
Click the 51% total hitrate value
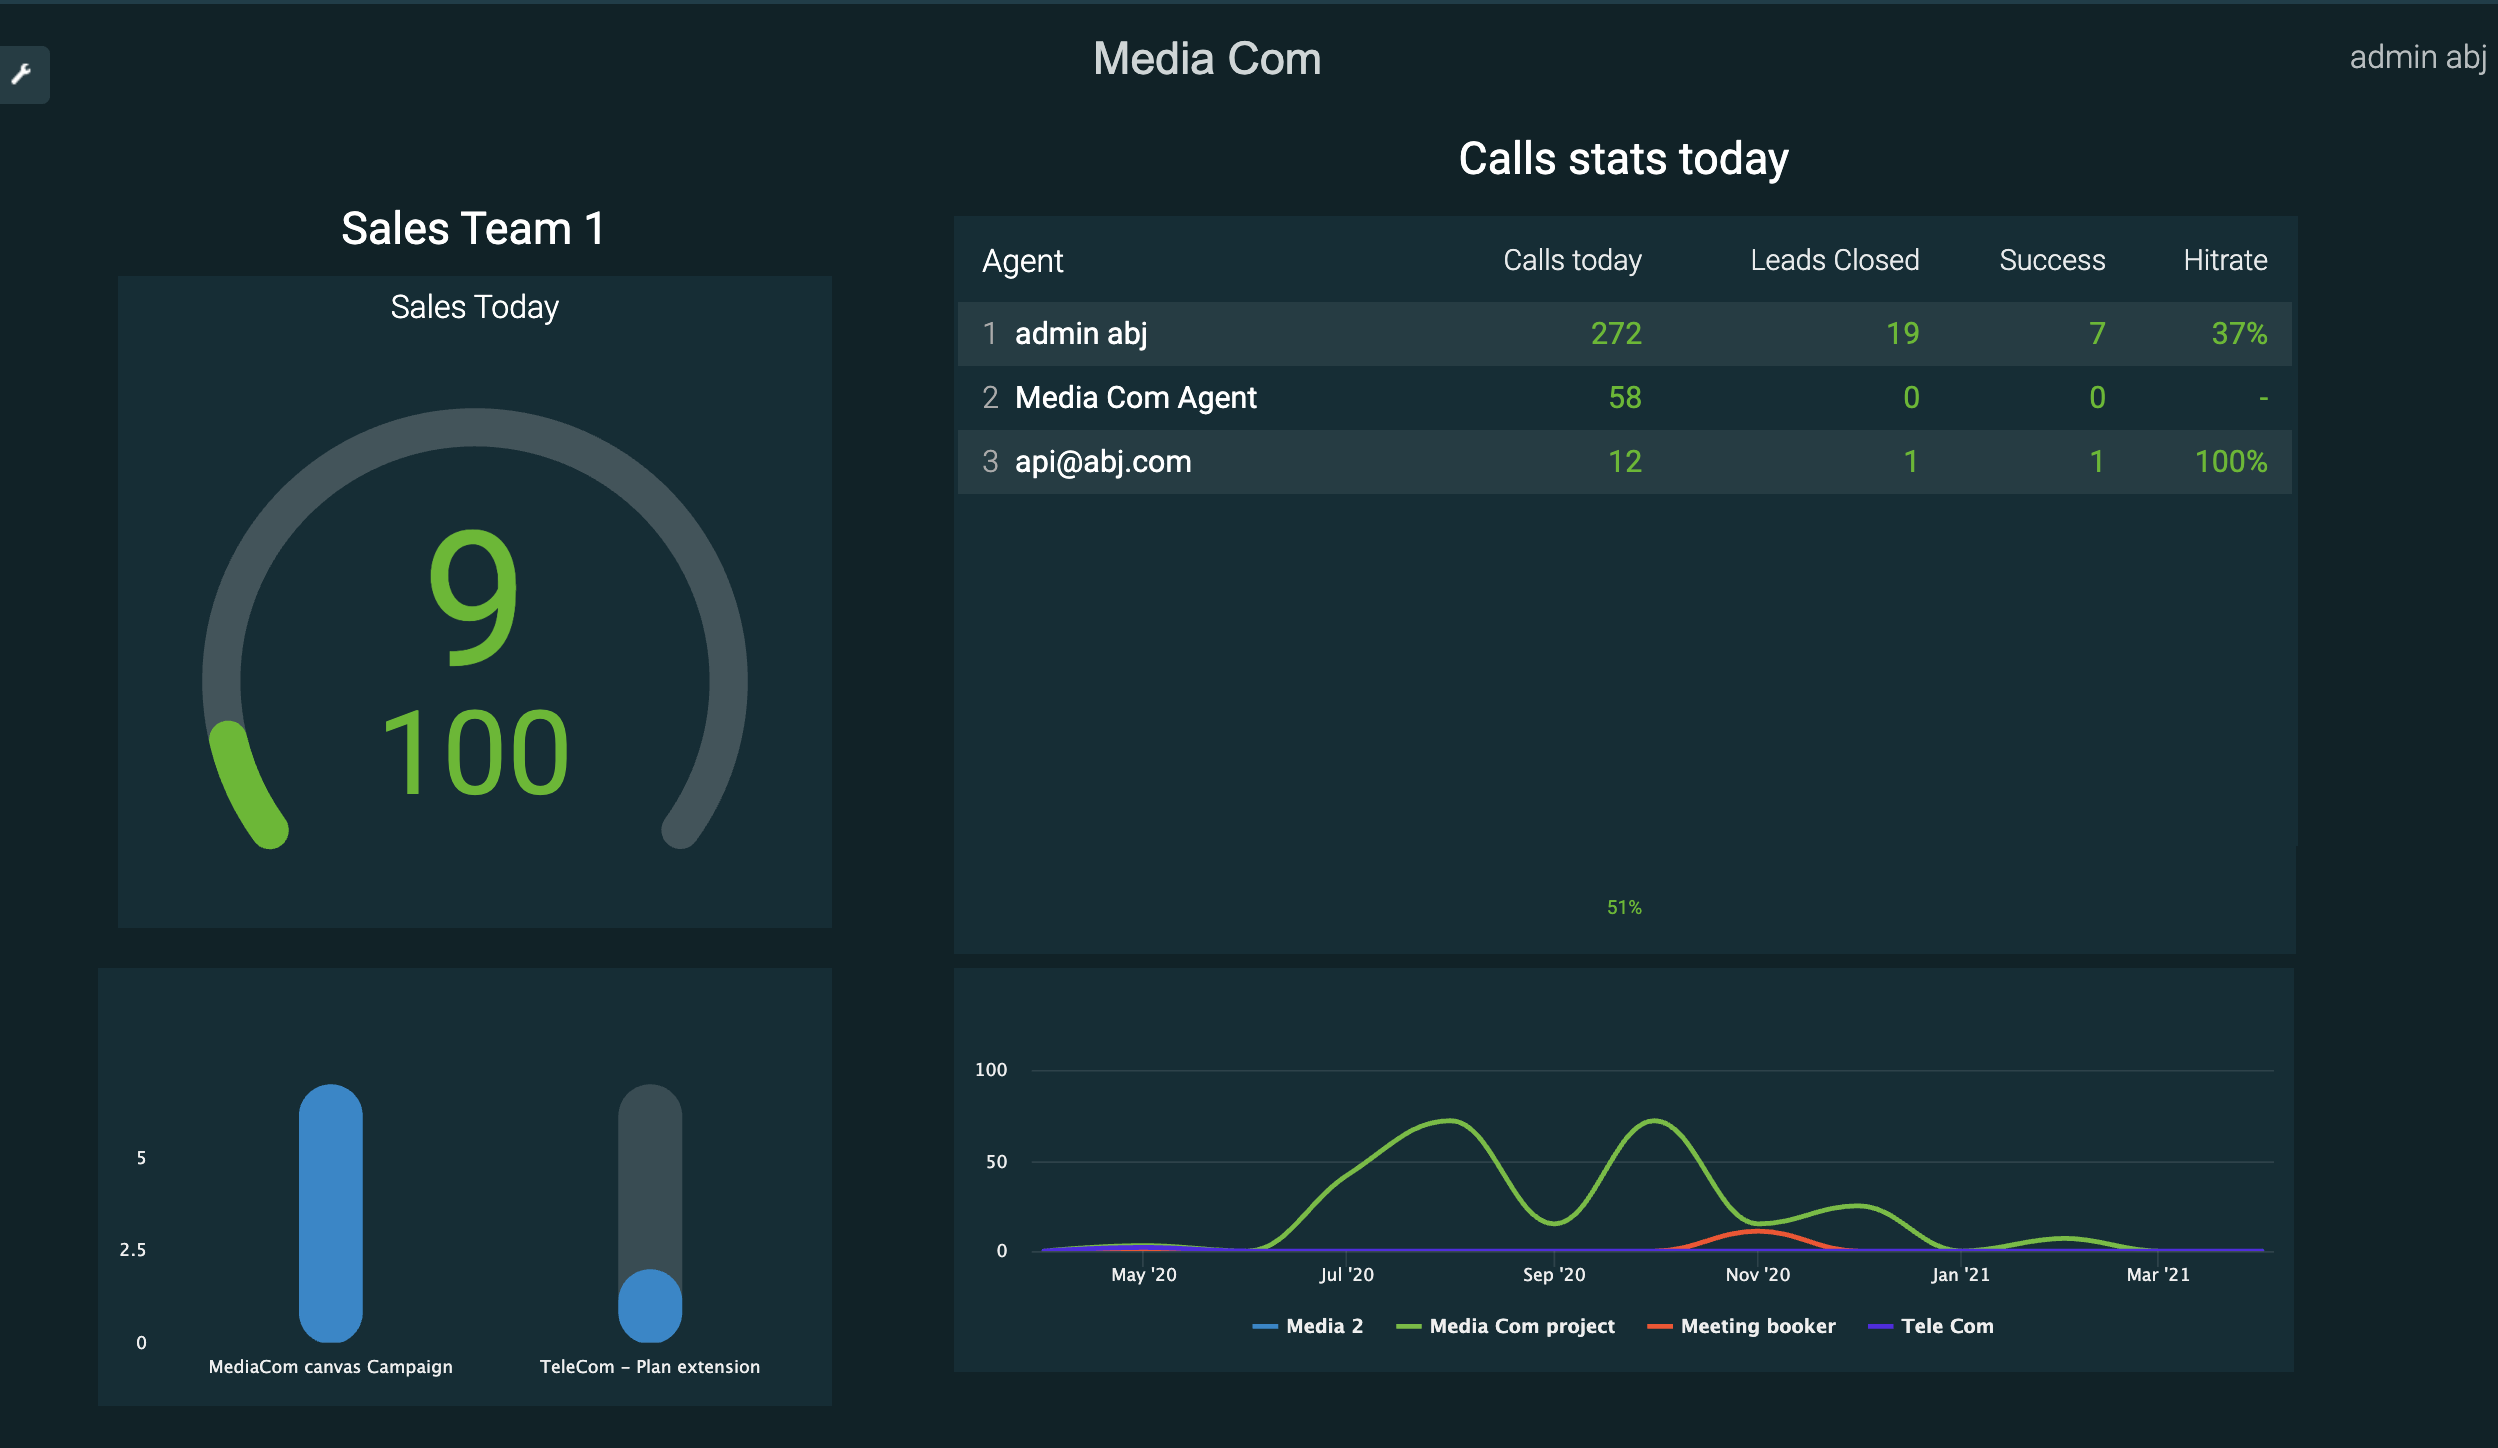coord(1623,907)
